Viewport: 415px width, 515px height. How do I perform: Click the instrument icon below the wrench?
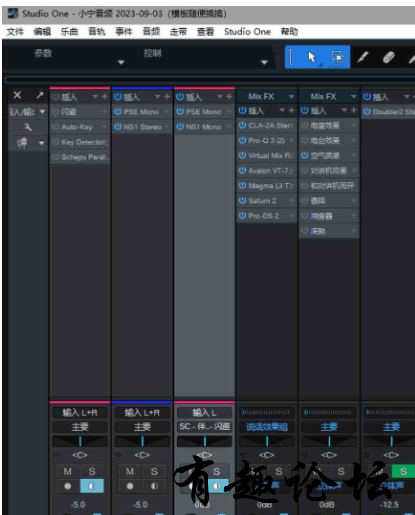23,143
